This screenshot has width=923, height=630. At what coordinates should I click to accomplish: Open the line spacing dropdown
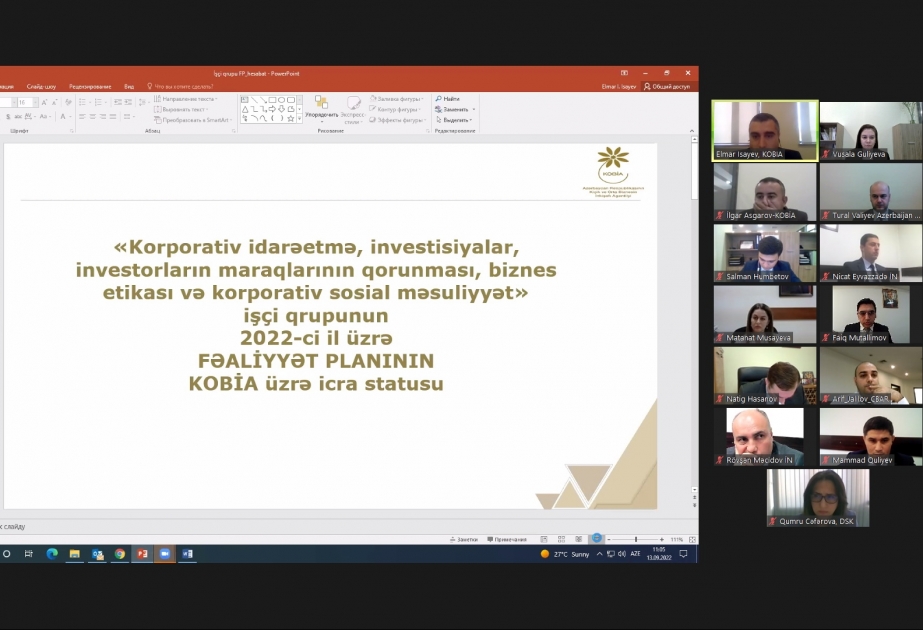(143, 102)
